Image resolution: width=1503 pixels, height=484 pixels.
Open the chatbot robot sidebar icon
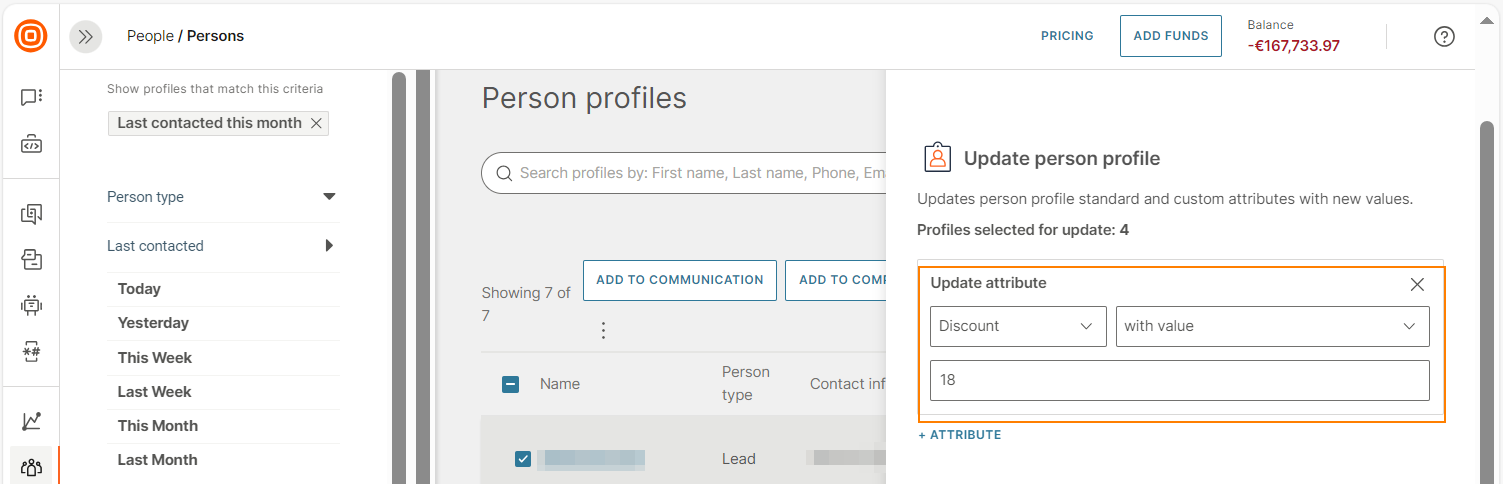coord(31,305)
